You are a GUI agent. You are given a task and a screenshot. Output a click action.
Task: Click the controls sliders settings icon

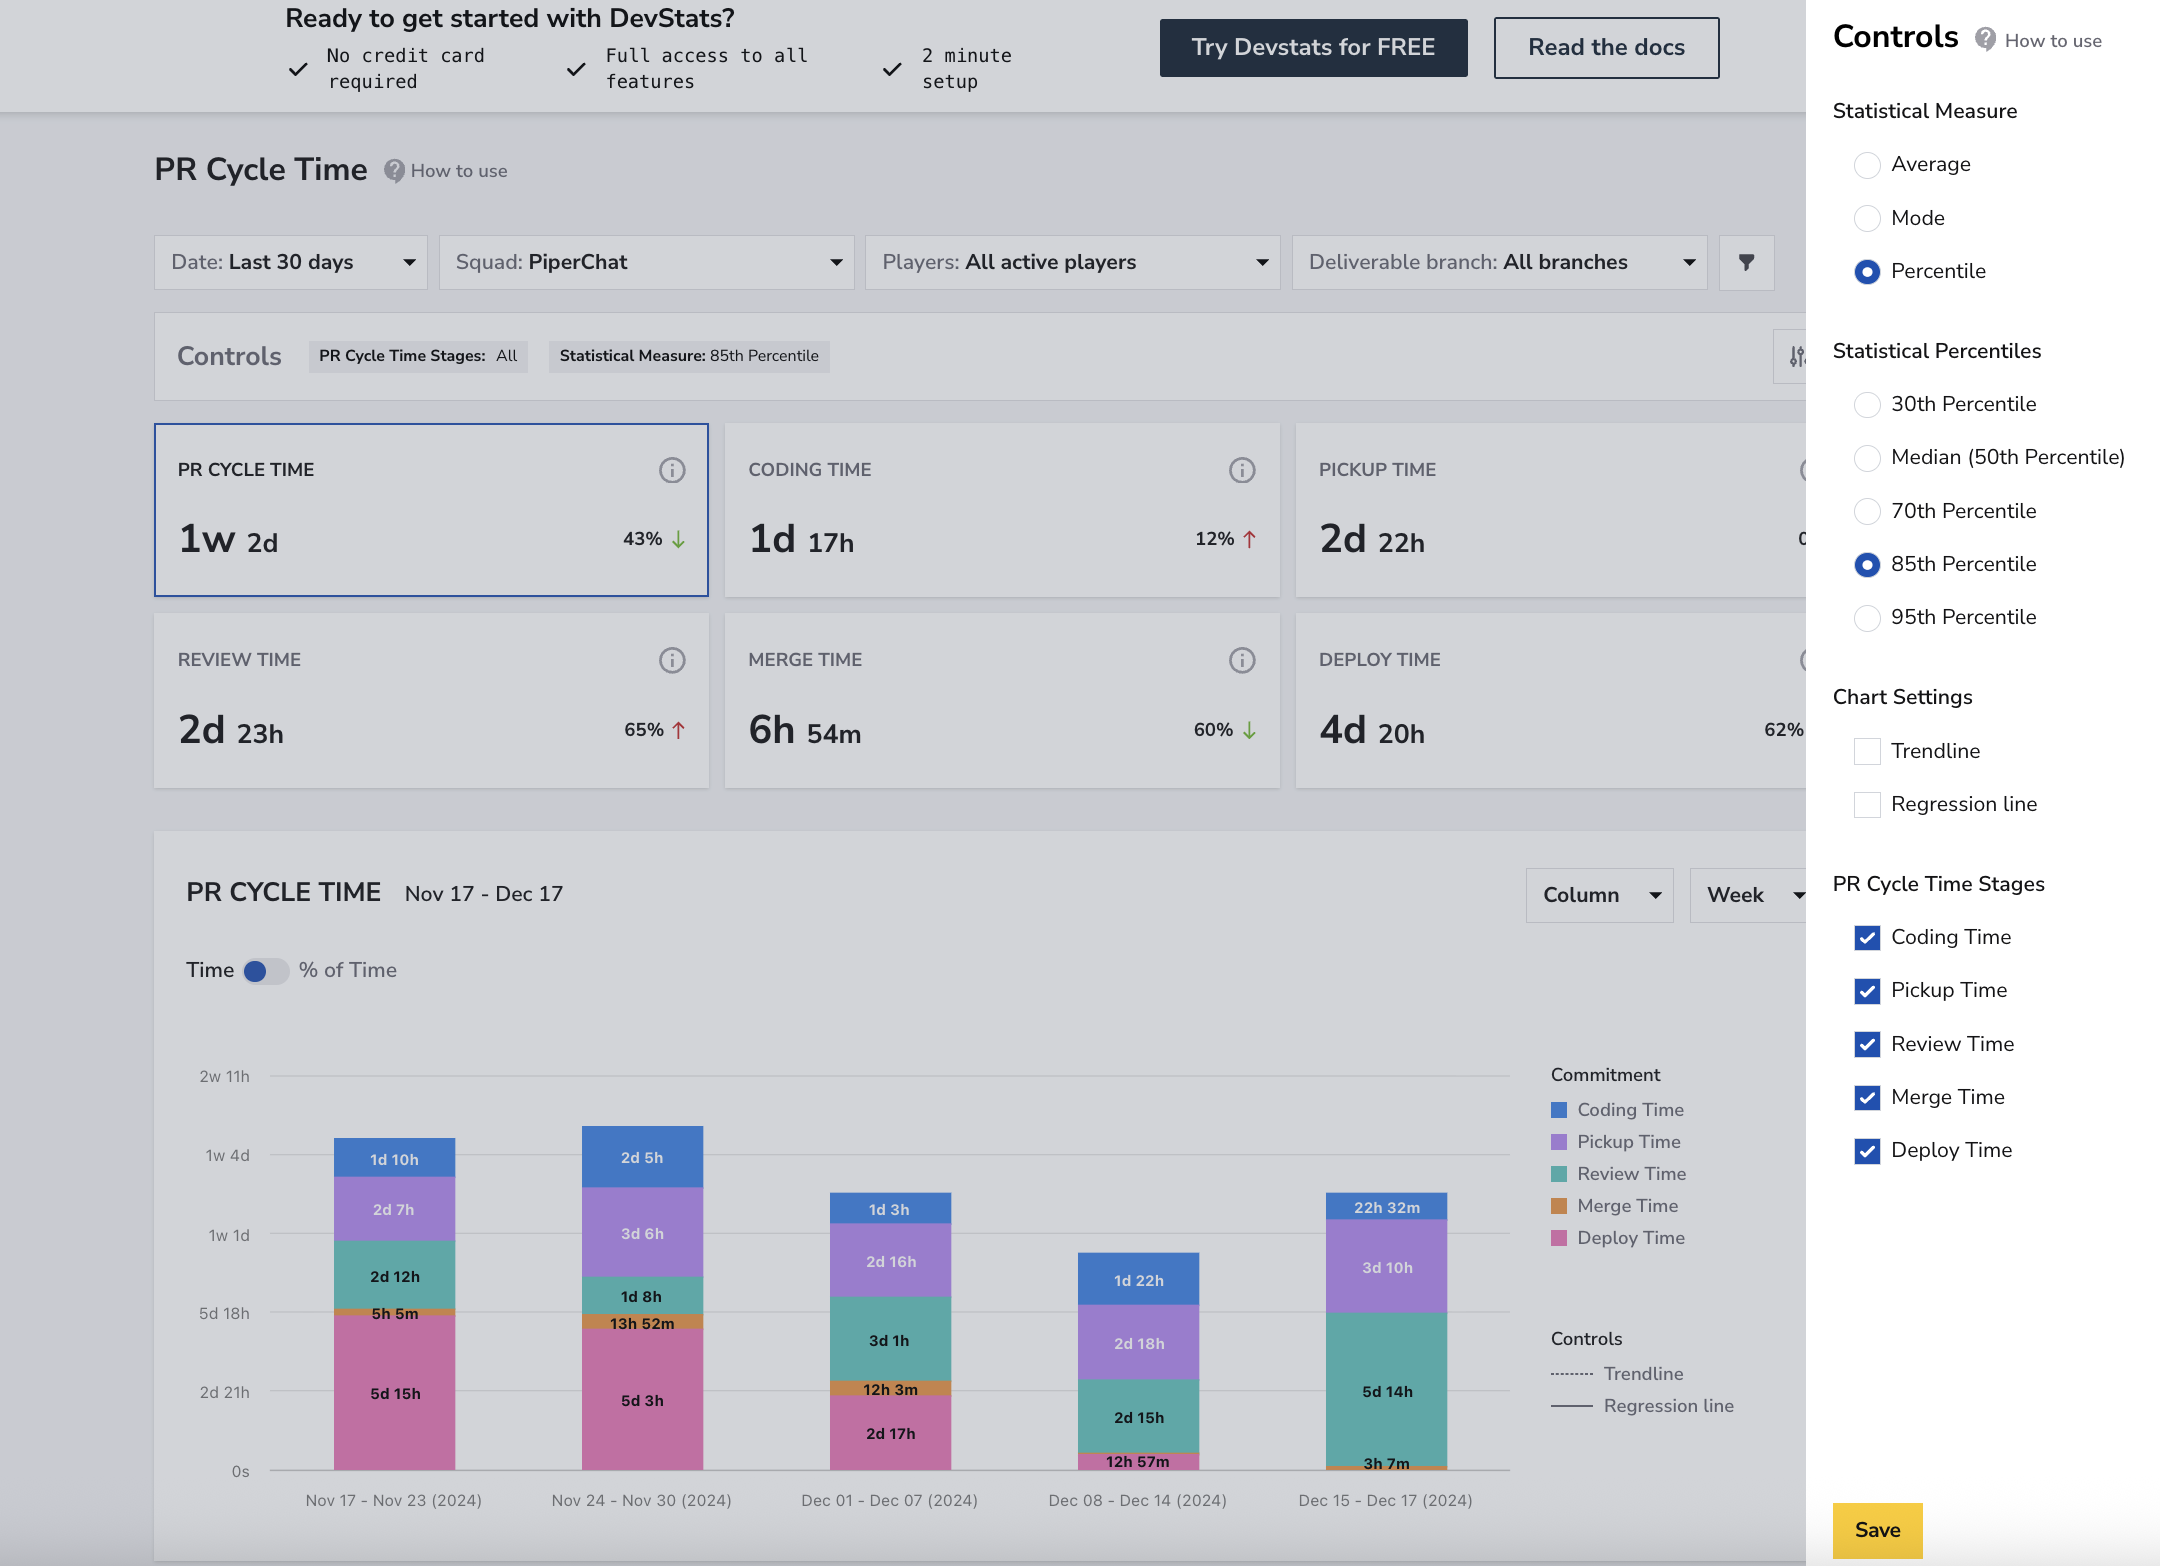point(1796,356)
